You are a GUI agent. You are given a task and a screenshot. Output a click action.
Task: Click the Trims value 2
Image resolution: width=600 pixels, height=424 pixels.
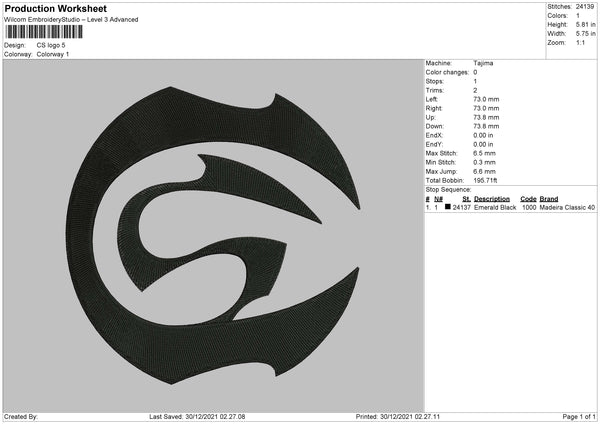(475, 90)
